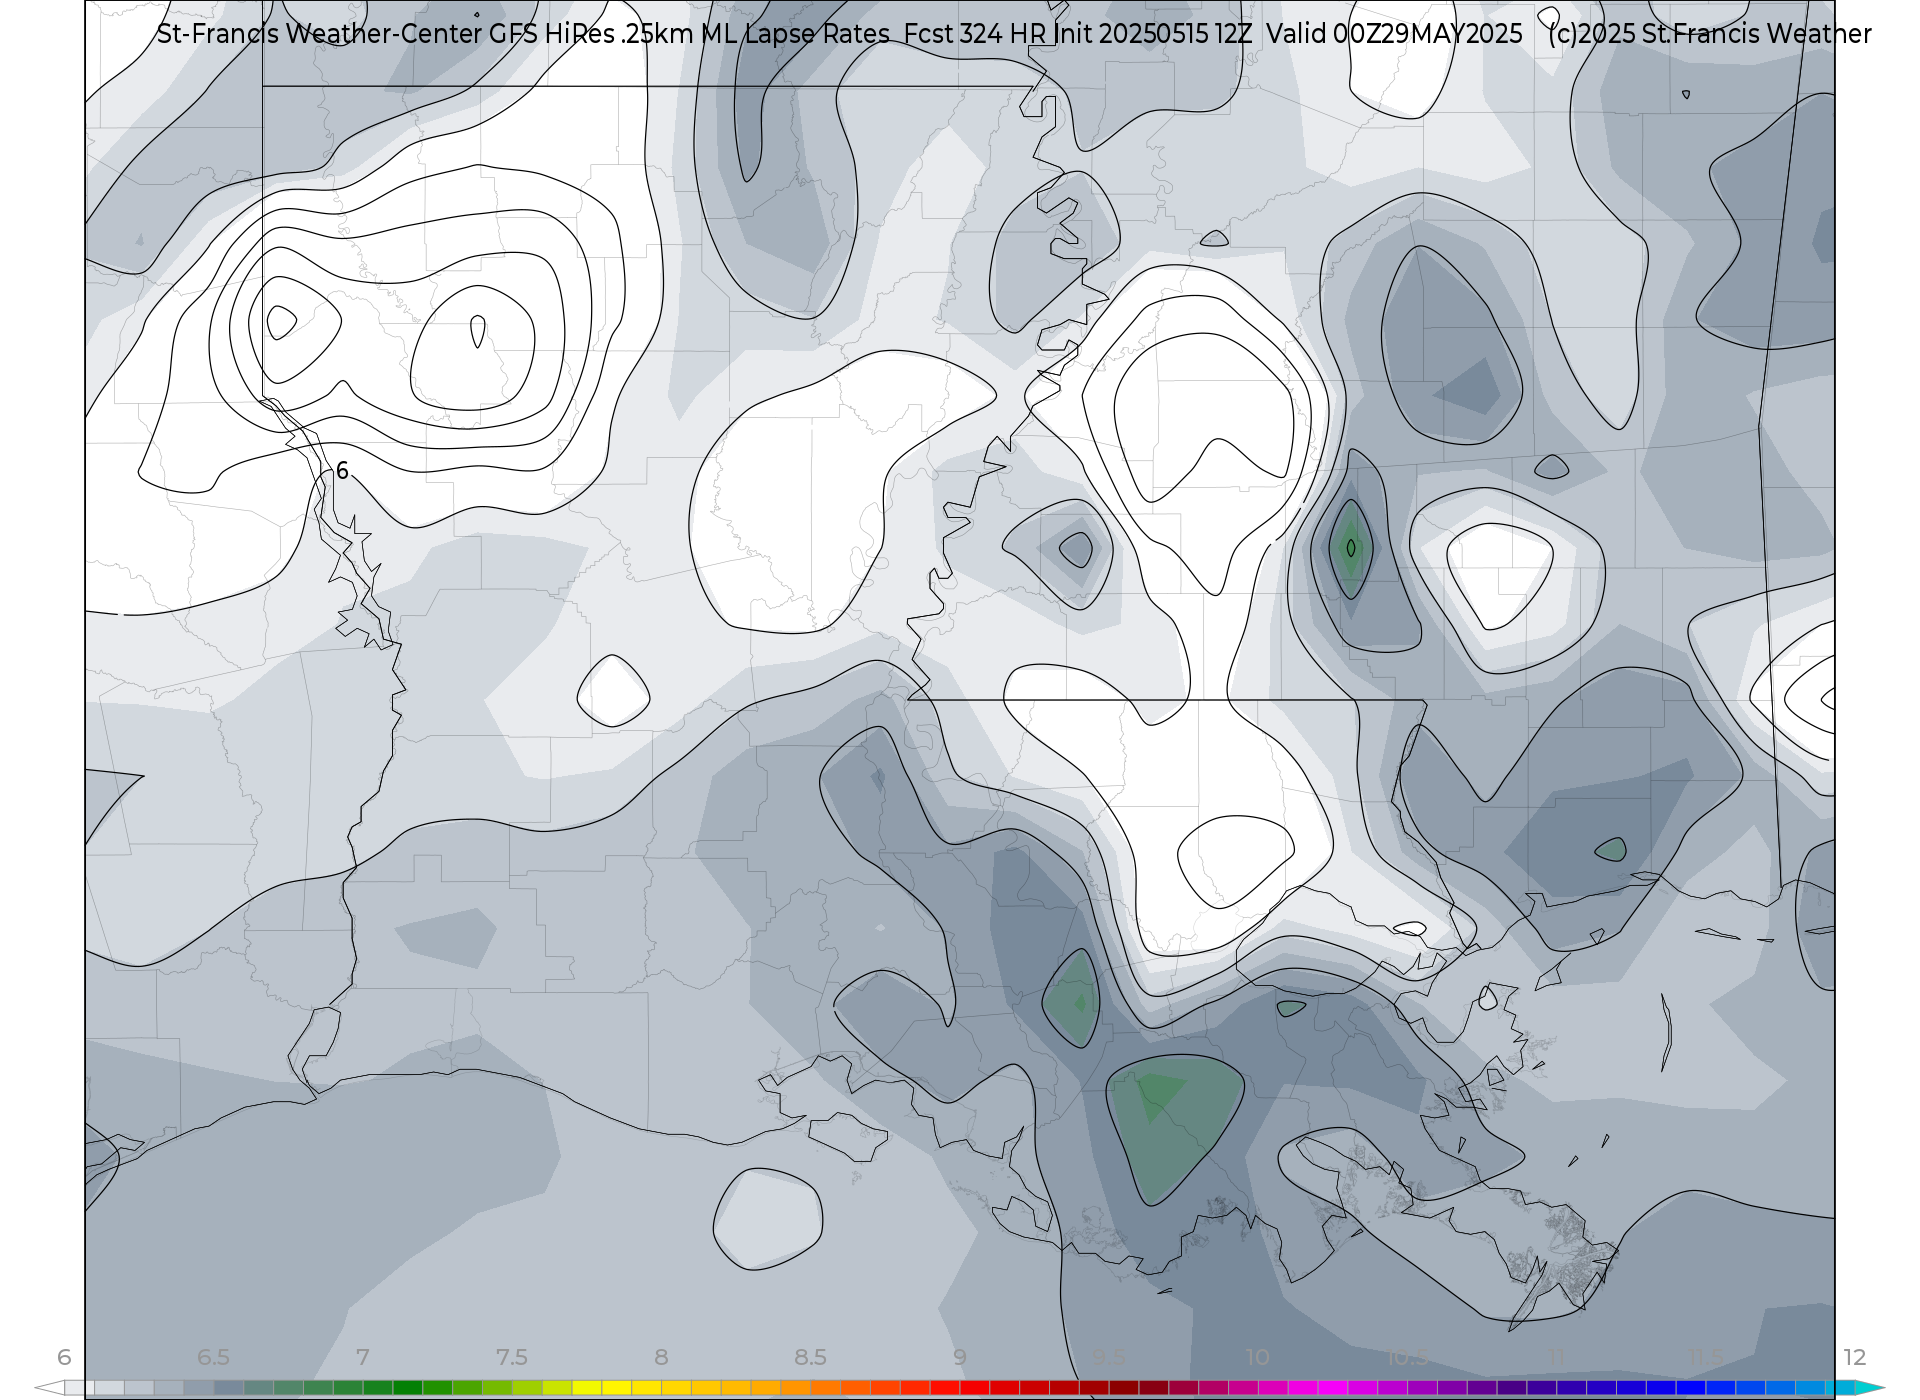Click the "Valid 00Z29MAY2025" text

[x=1394, y=34]
